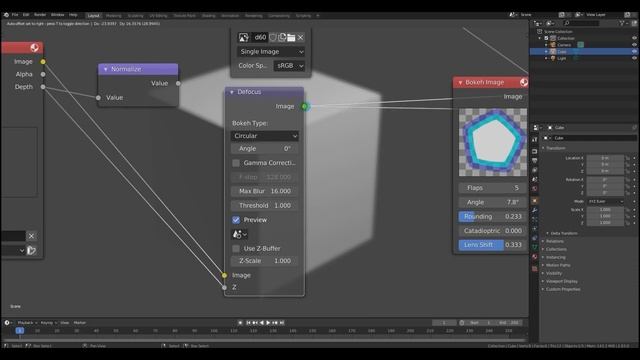The height and width of the screenshot is (360, 640).
Task: Open the Window menu
Action: (58, 15)
